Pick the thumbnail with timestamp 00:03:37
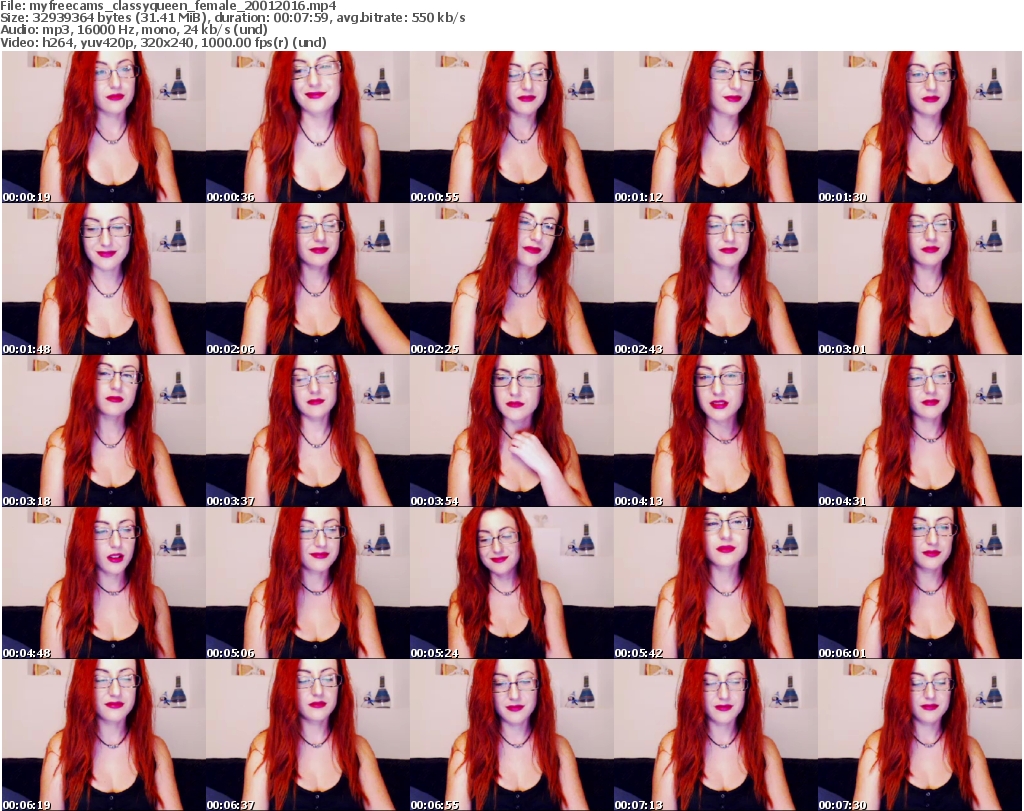 (x=308, y=431)
